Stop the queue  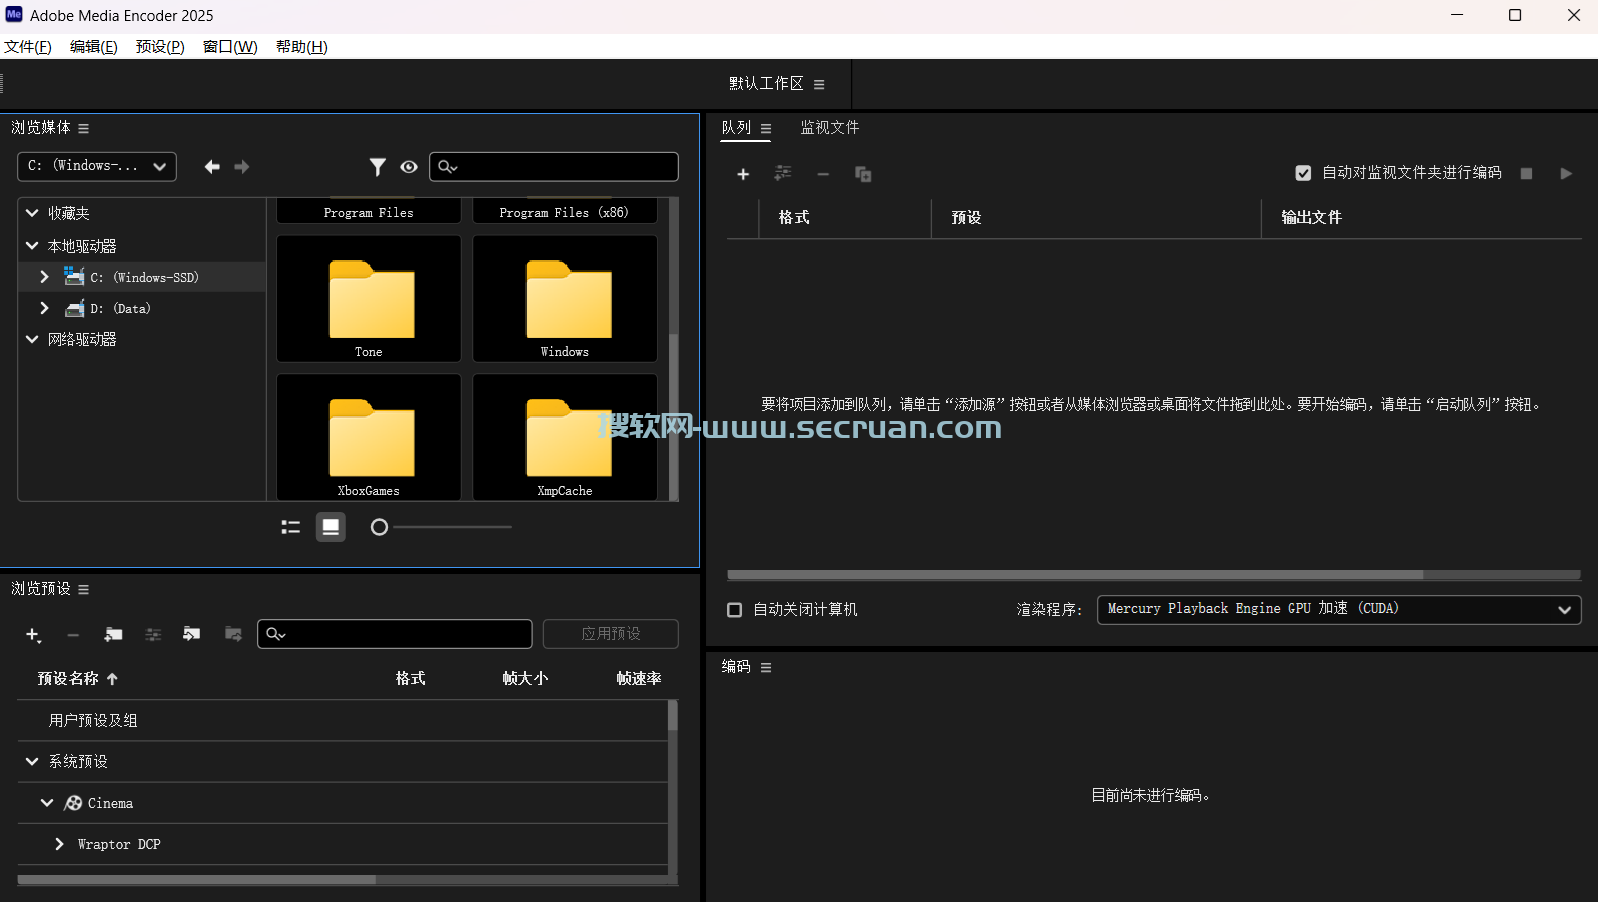(1526, 173)
